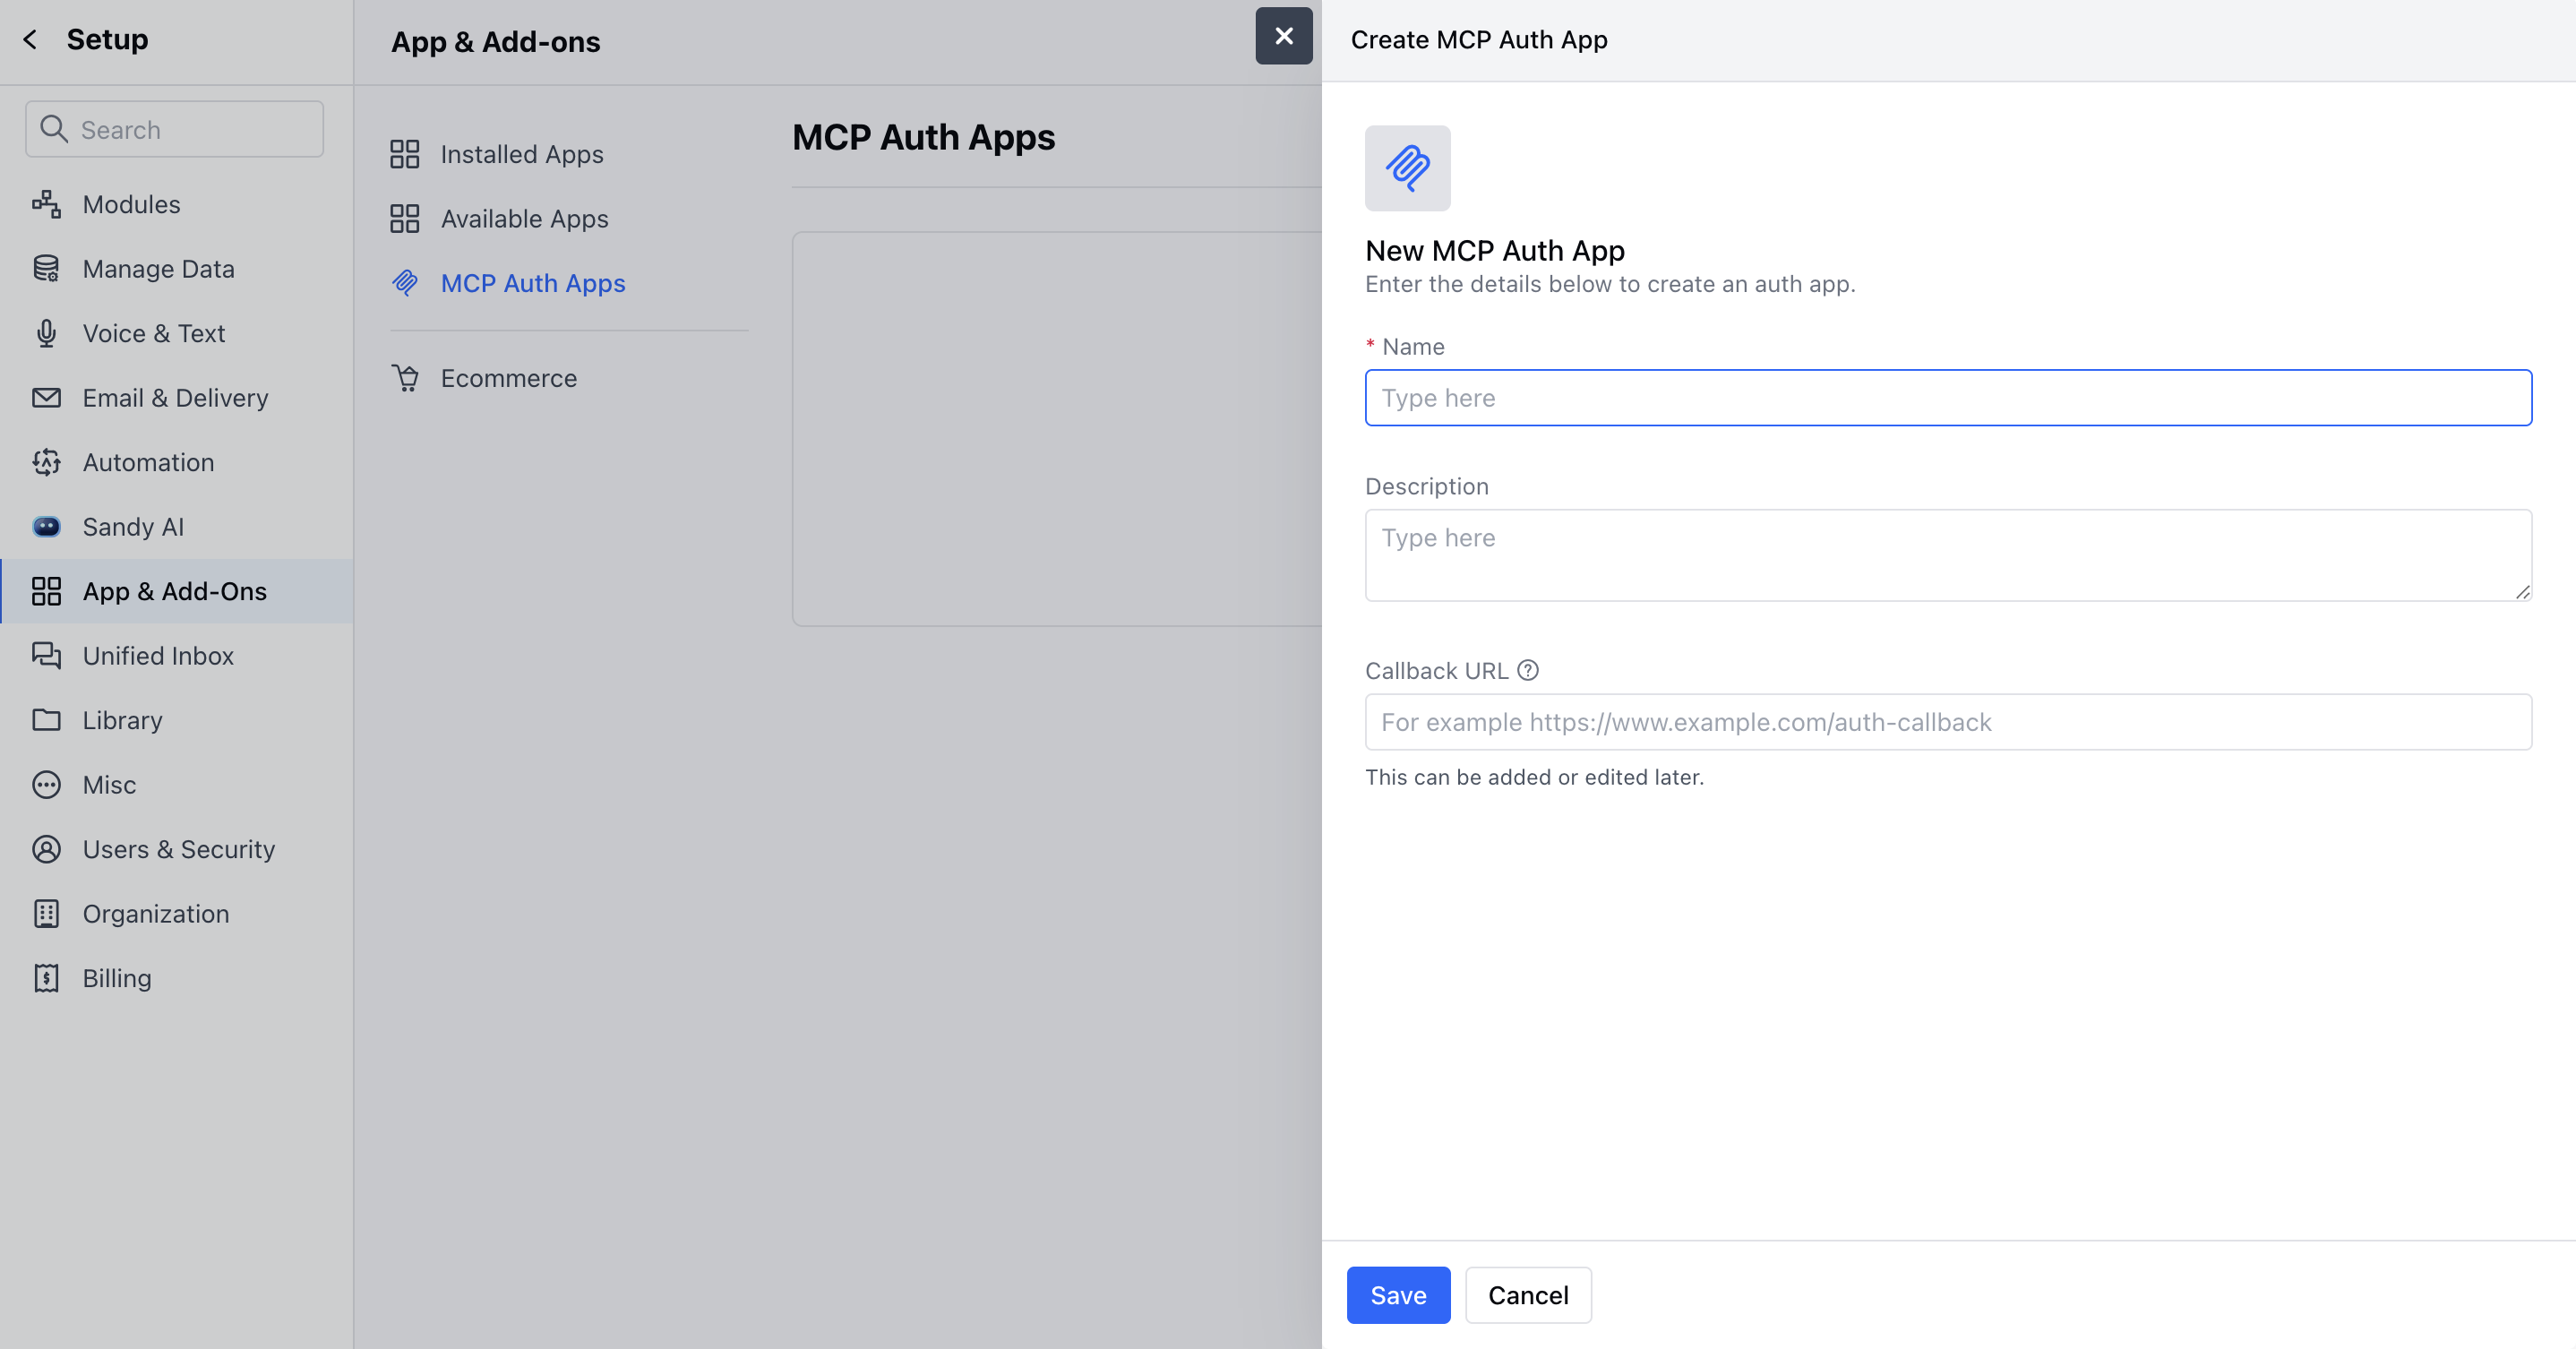Click the Setup sidebar search box

pos(175,129)
